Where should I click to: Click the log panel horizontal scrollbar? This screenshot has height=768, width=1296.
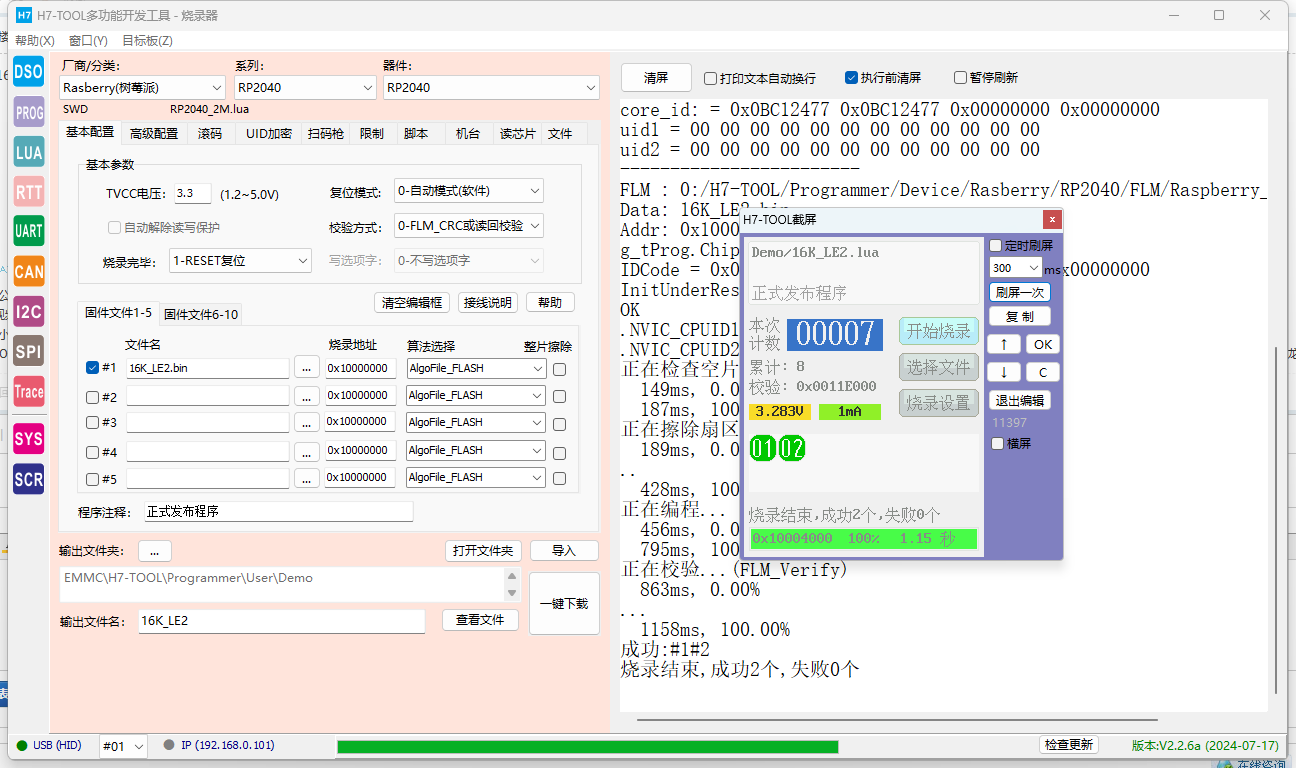(x=897, y=719)
